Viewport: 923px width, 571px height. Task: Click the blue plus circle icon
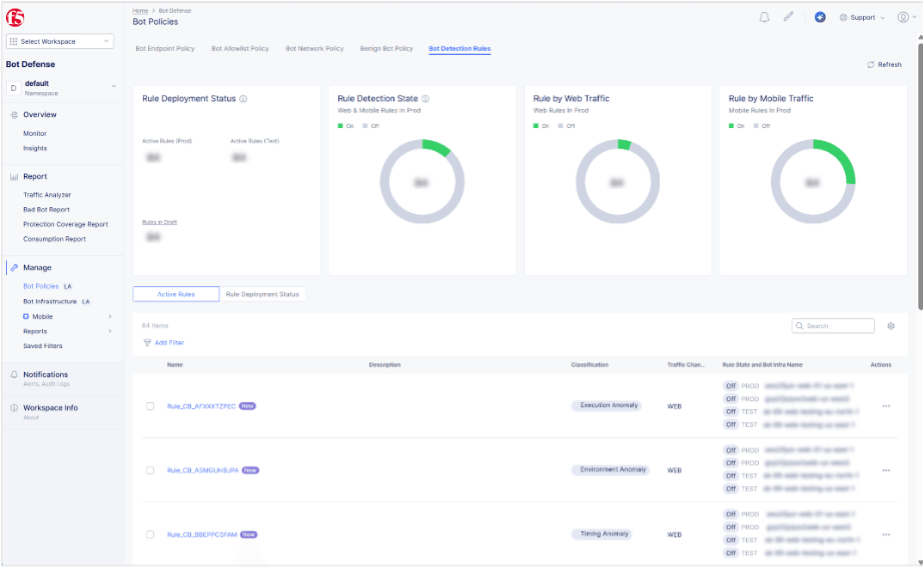point(819,17)
